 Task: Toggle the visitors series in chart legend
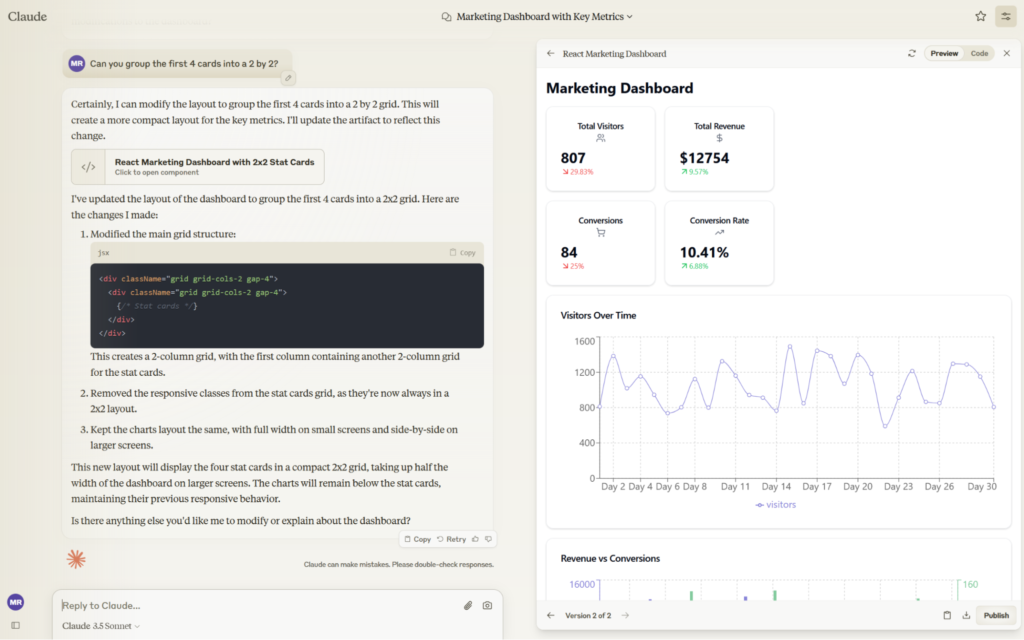(776, 505)
